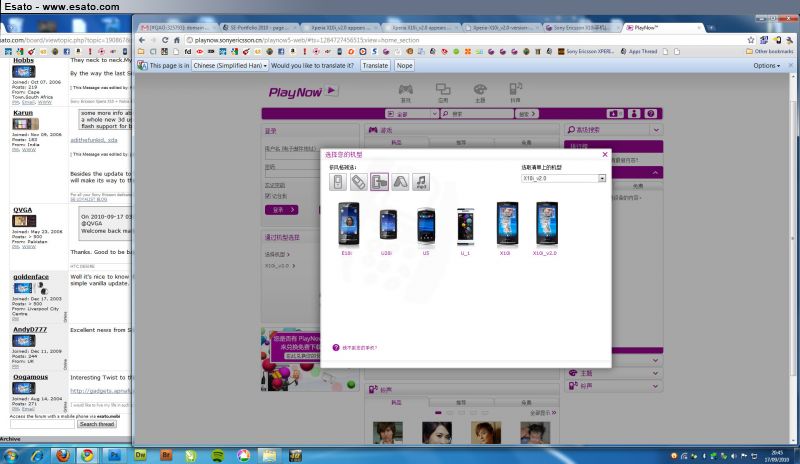This screenshot has height=464, width=800.
Task: Bookmark this page with the star icon
Action: 751,40
